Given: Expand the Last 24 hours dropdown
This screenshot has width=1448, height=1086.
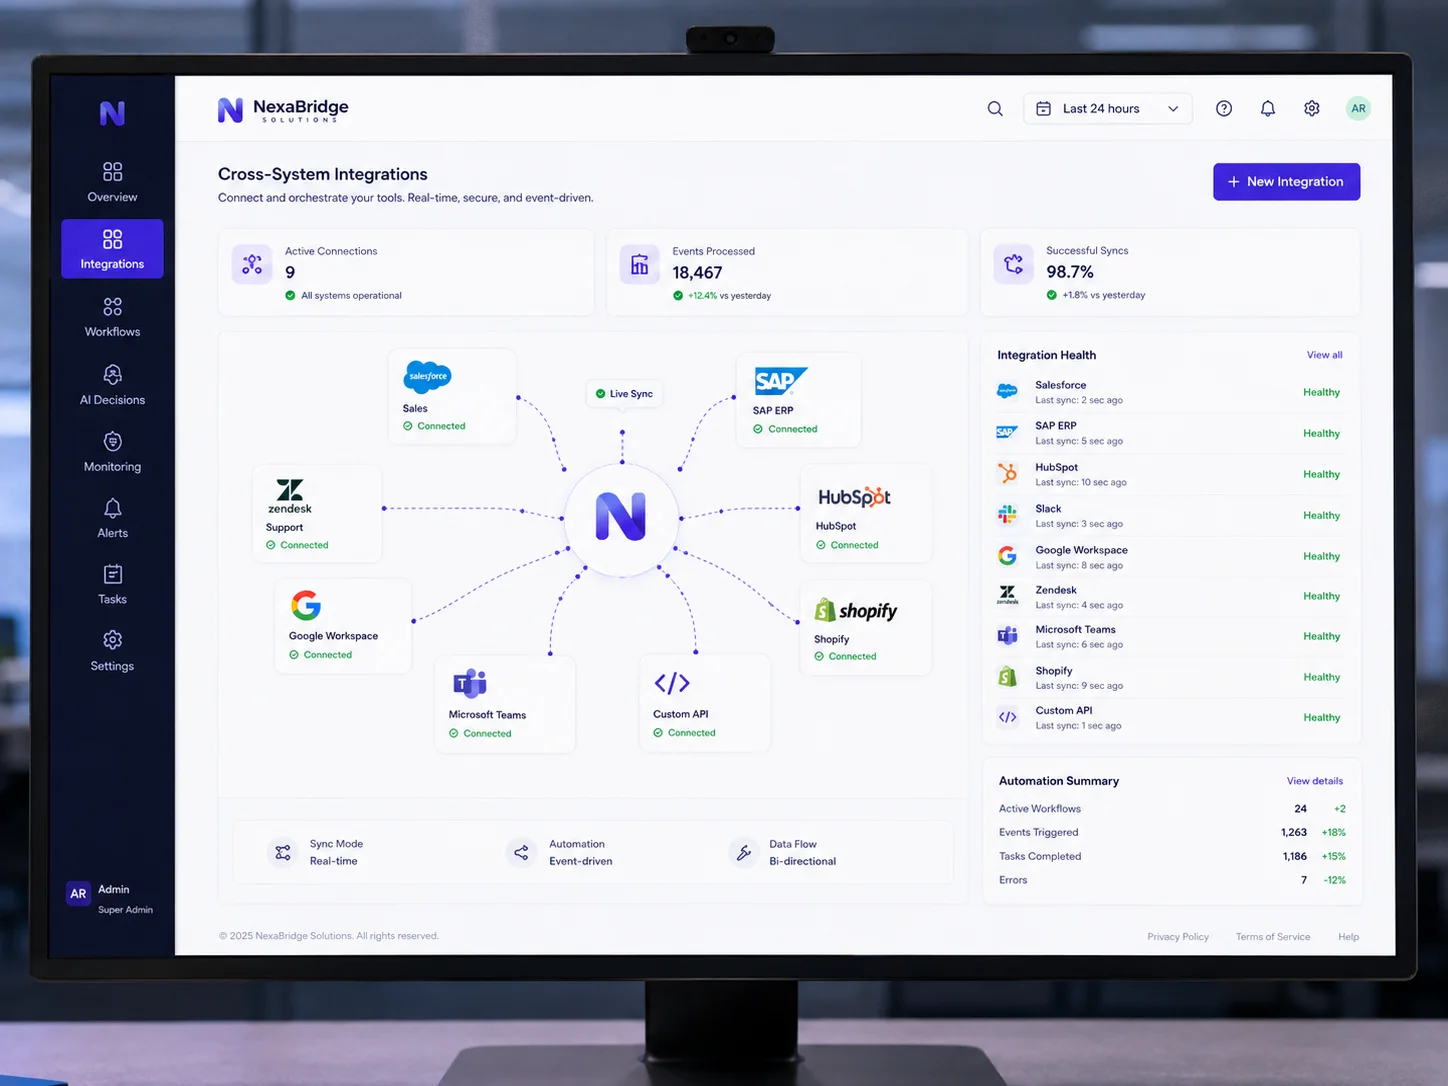Looking at the screenshot, I should (1108, 108).
